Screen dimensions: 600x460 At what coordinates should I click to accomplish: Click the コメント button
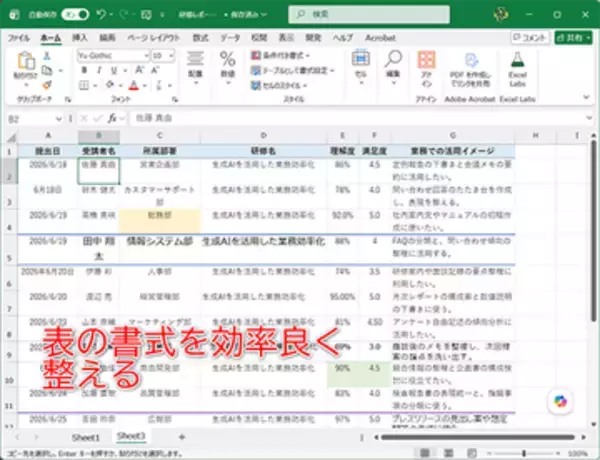530,38
